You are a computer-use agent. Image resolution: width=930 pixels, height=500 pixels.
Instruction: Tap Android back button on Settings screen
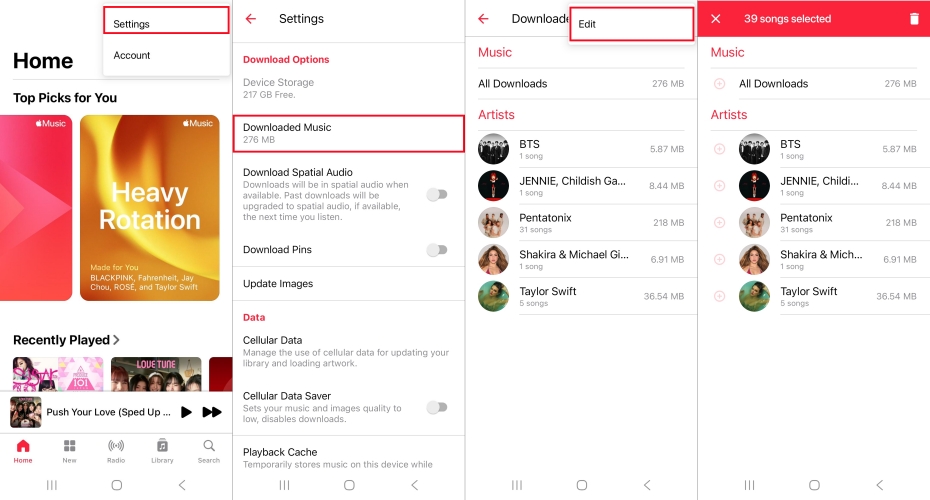[x=415, y=485]
